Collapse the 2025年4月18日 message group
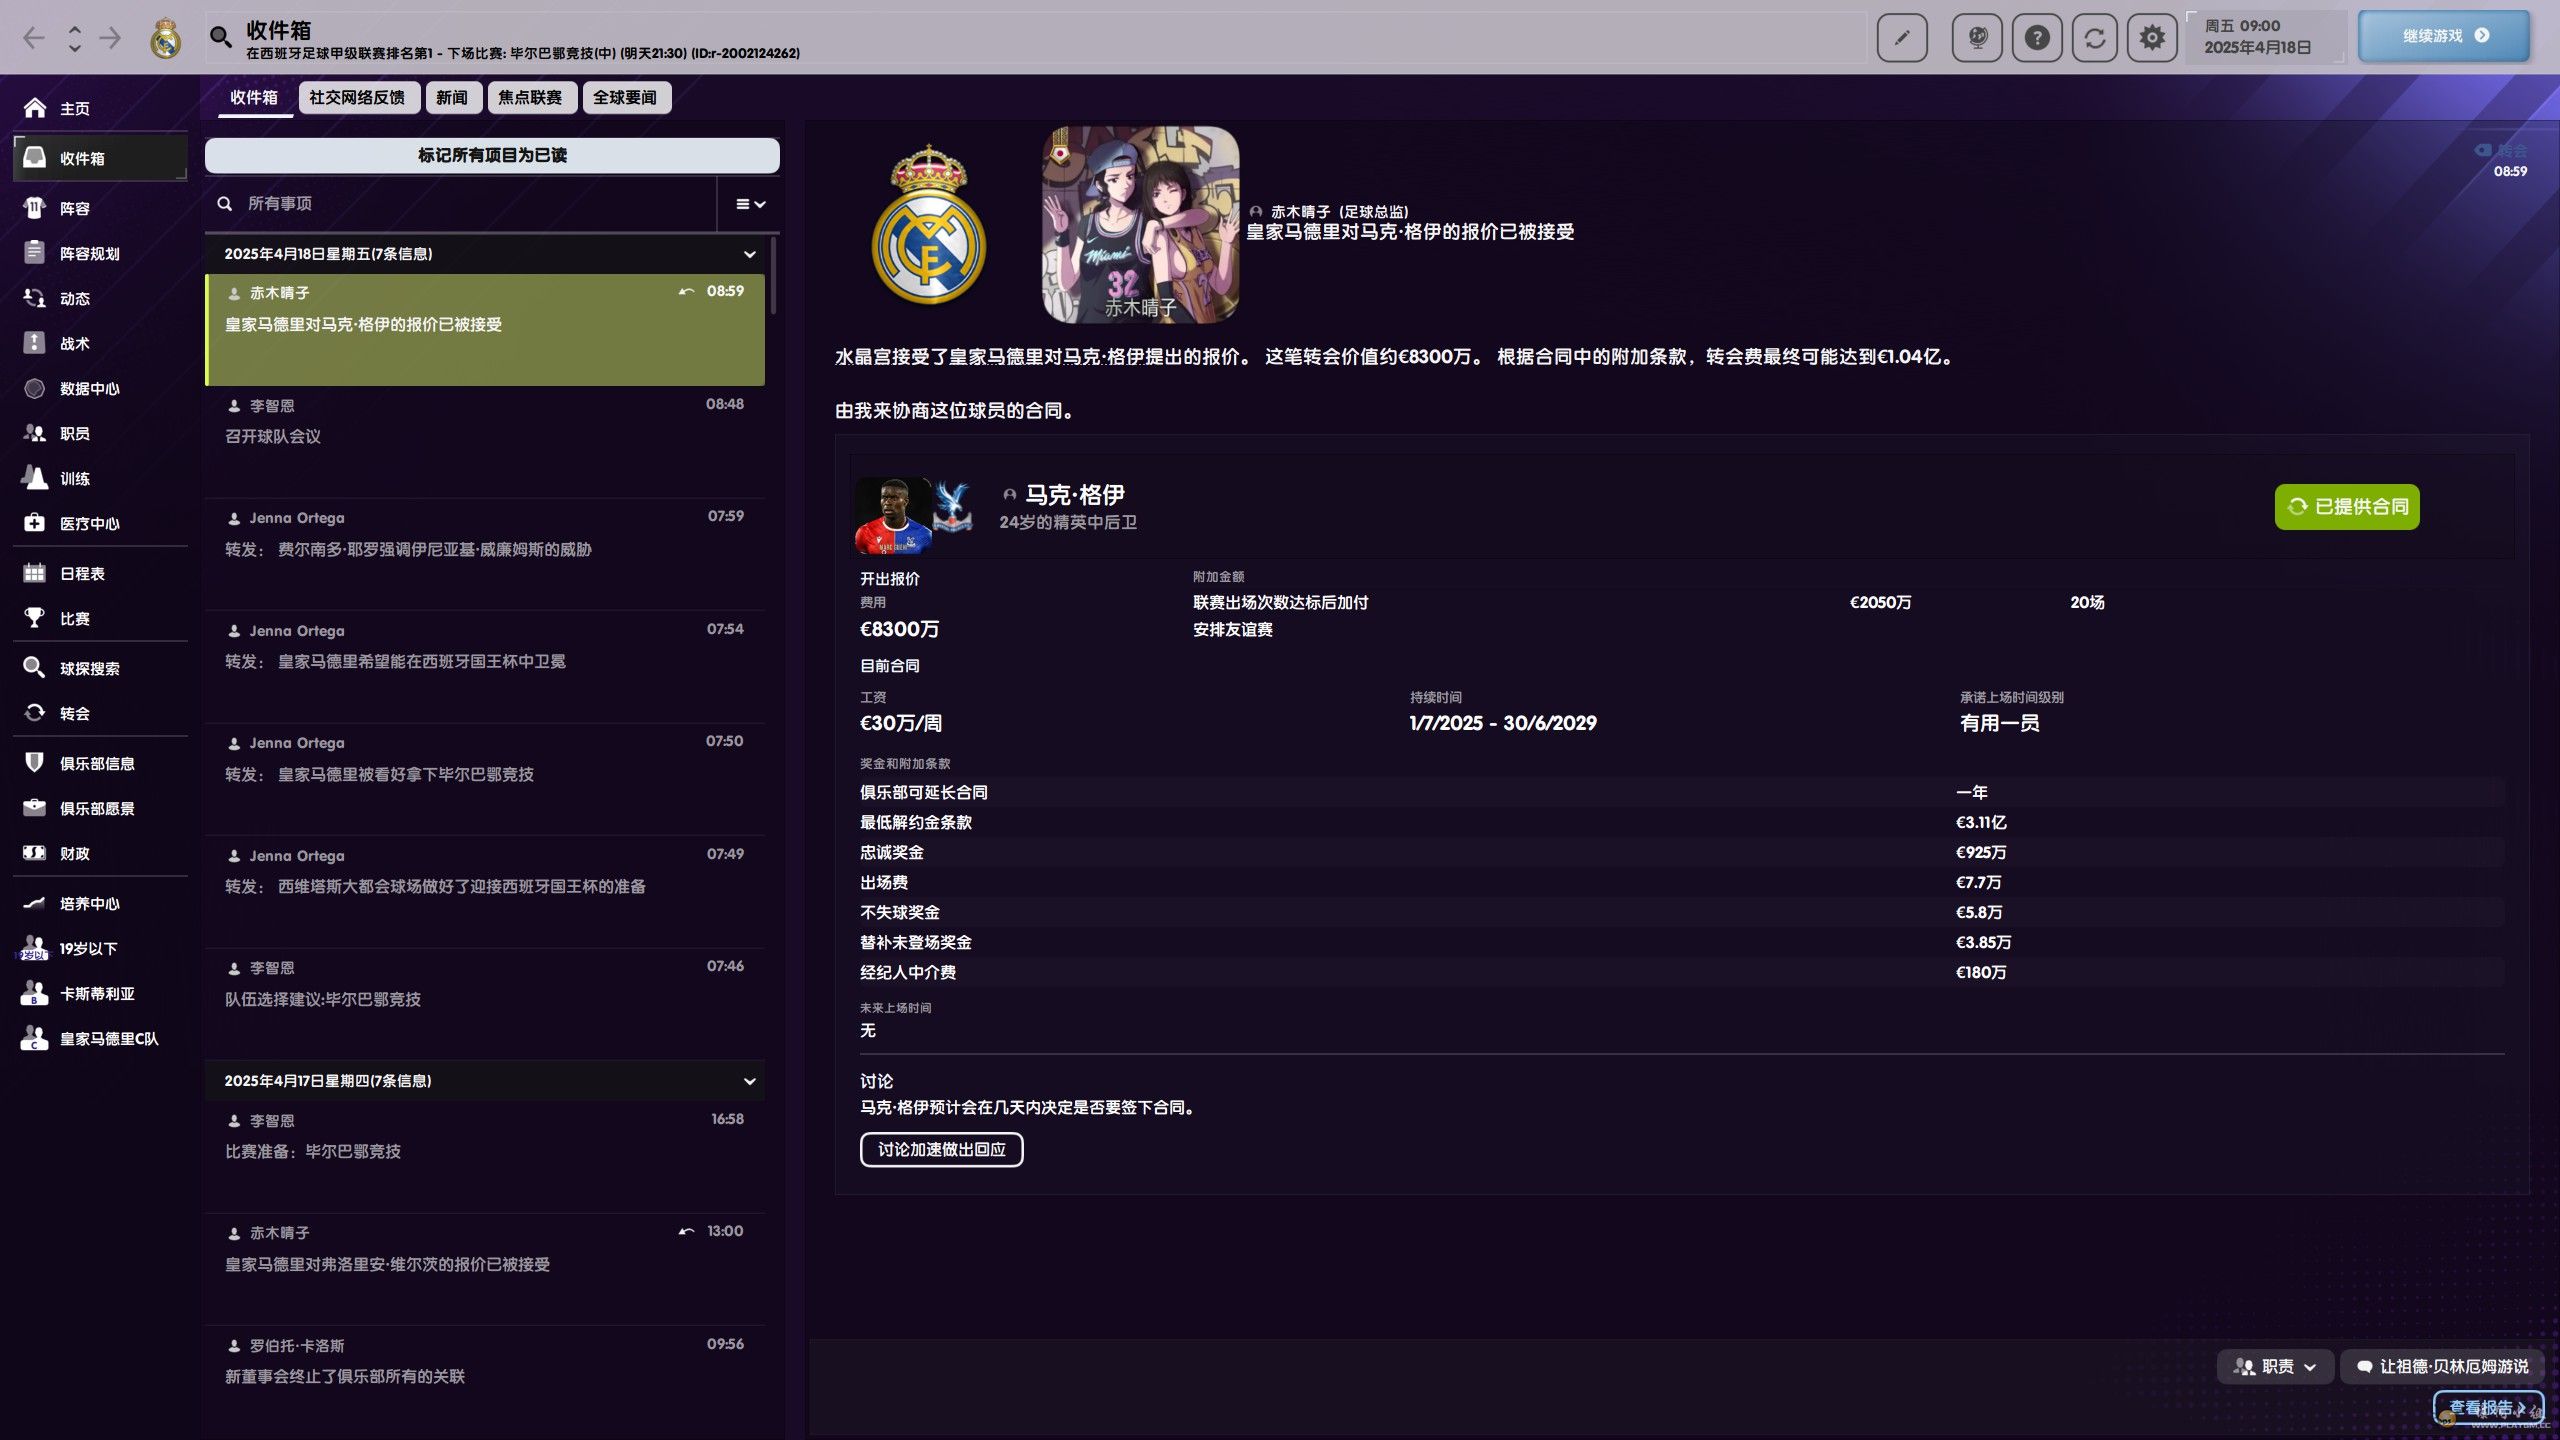 point(749,254)
